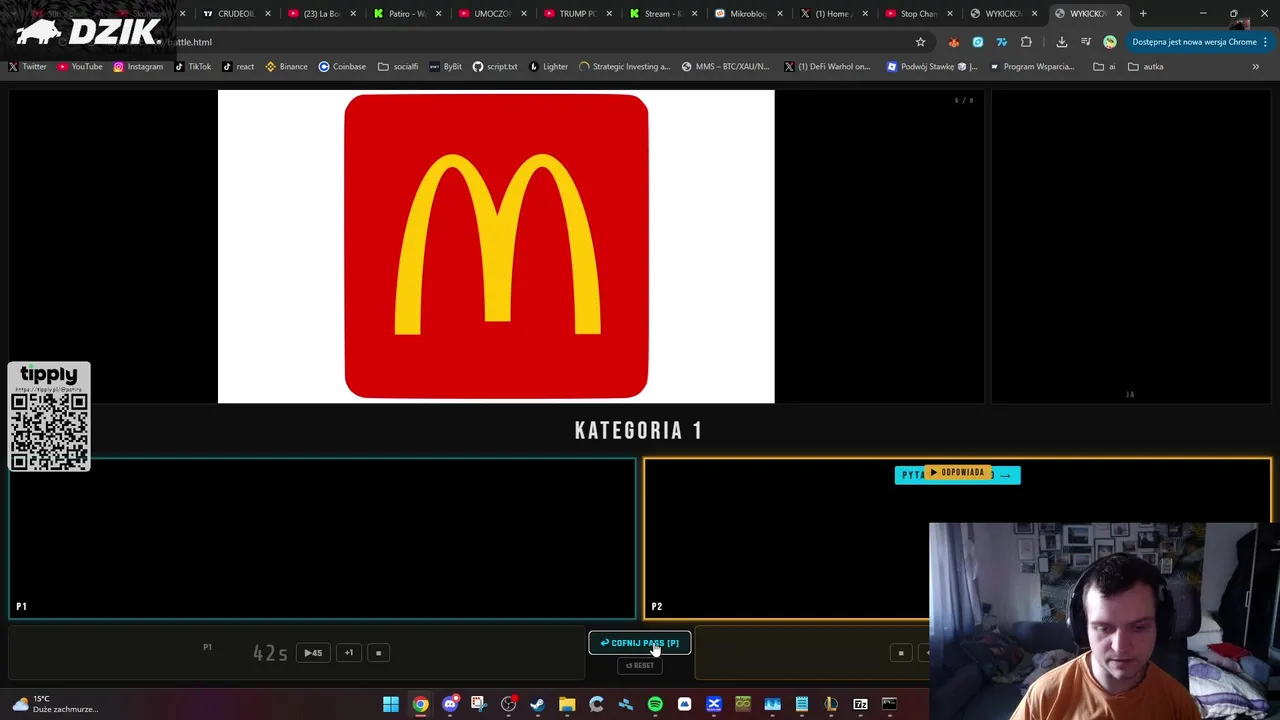Click the Odpowiada badge in P2 panel

pos(957,473)
